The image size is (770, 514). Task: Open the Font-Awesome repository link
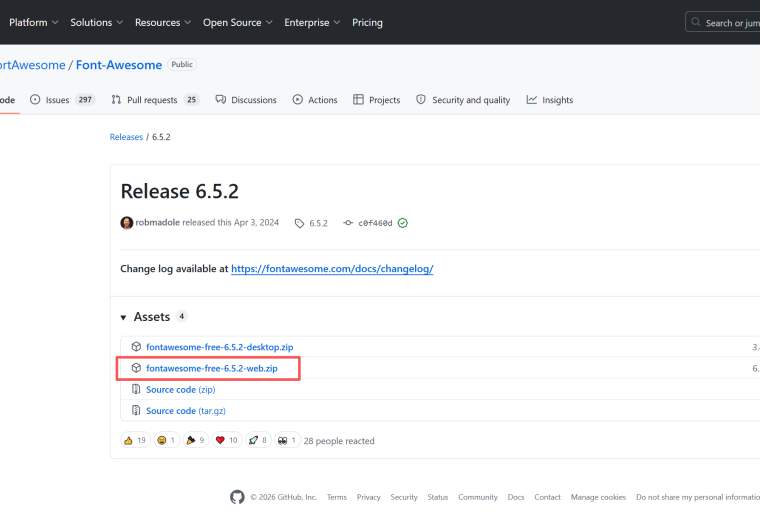119,65
